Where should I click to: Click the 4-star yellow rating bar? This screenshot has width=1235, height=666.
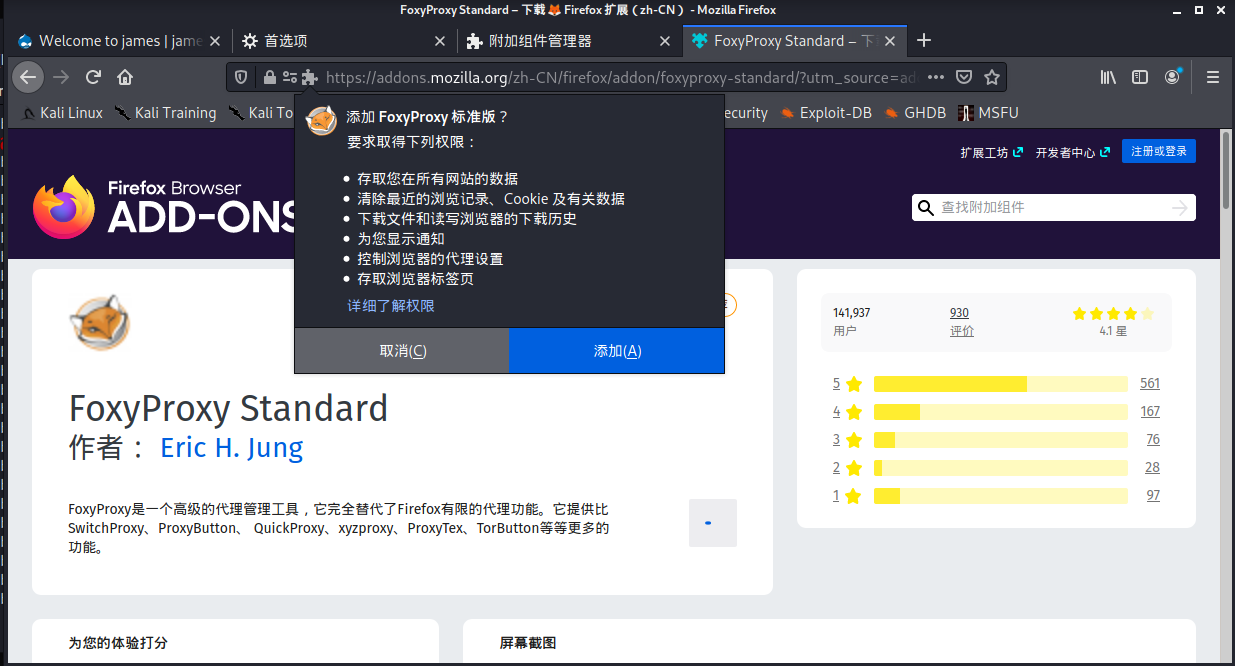tap(1000, 412)
